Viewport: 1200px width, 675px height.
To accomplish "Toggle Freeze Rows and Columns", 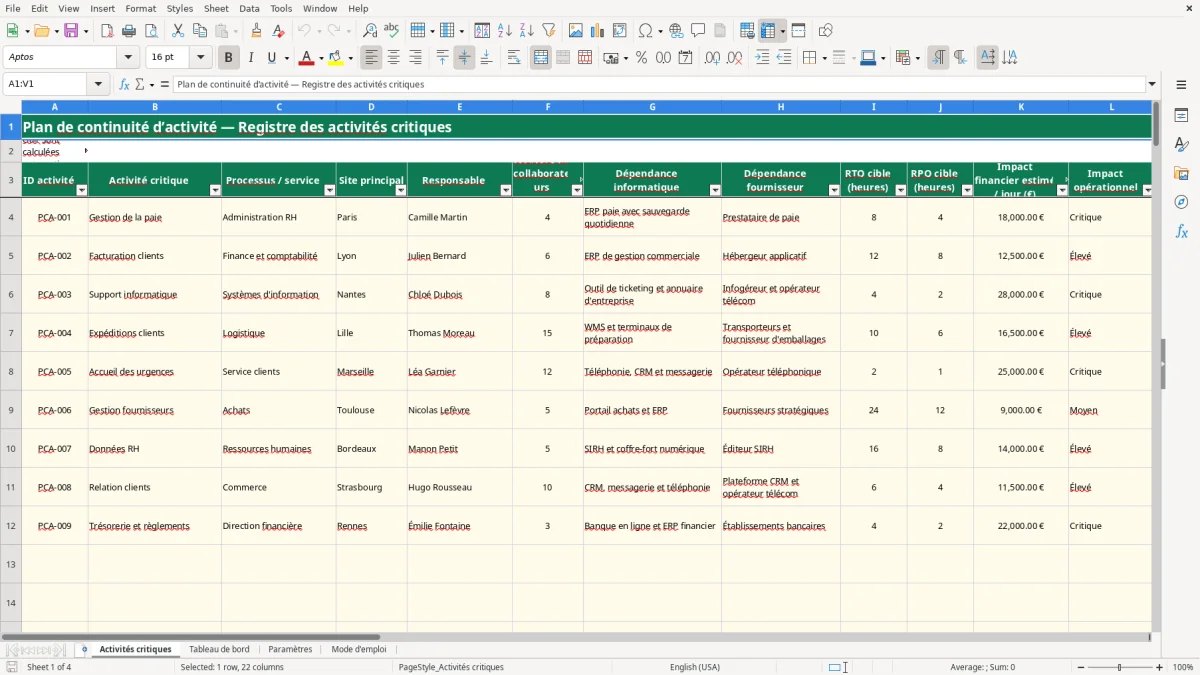I will pyautogui.click(x=768, y=31).
